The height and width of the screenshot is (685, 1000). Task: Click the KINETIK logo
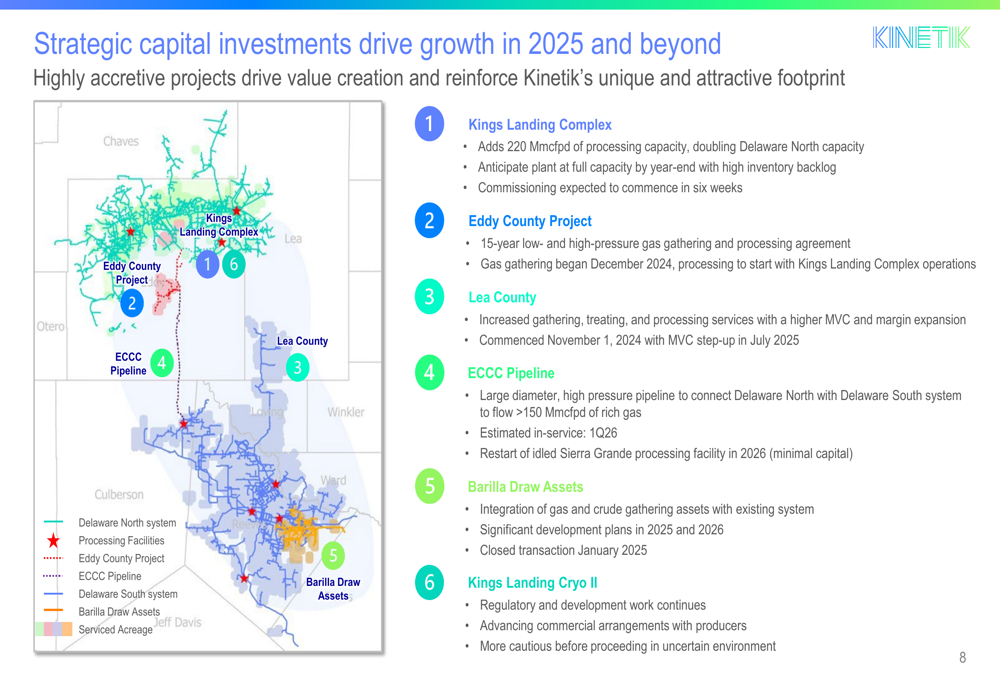[x=922, y=38]
